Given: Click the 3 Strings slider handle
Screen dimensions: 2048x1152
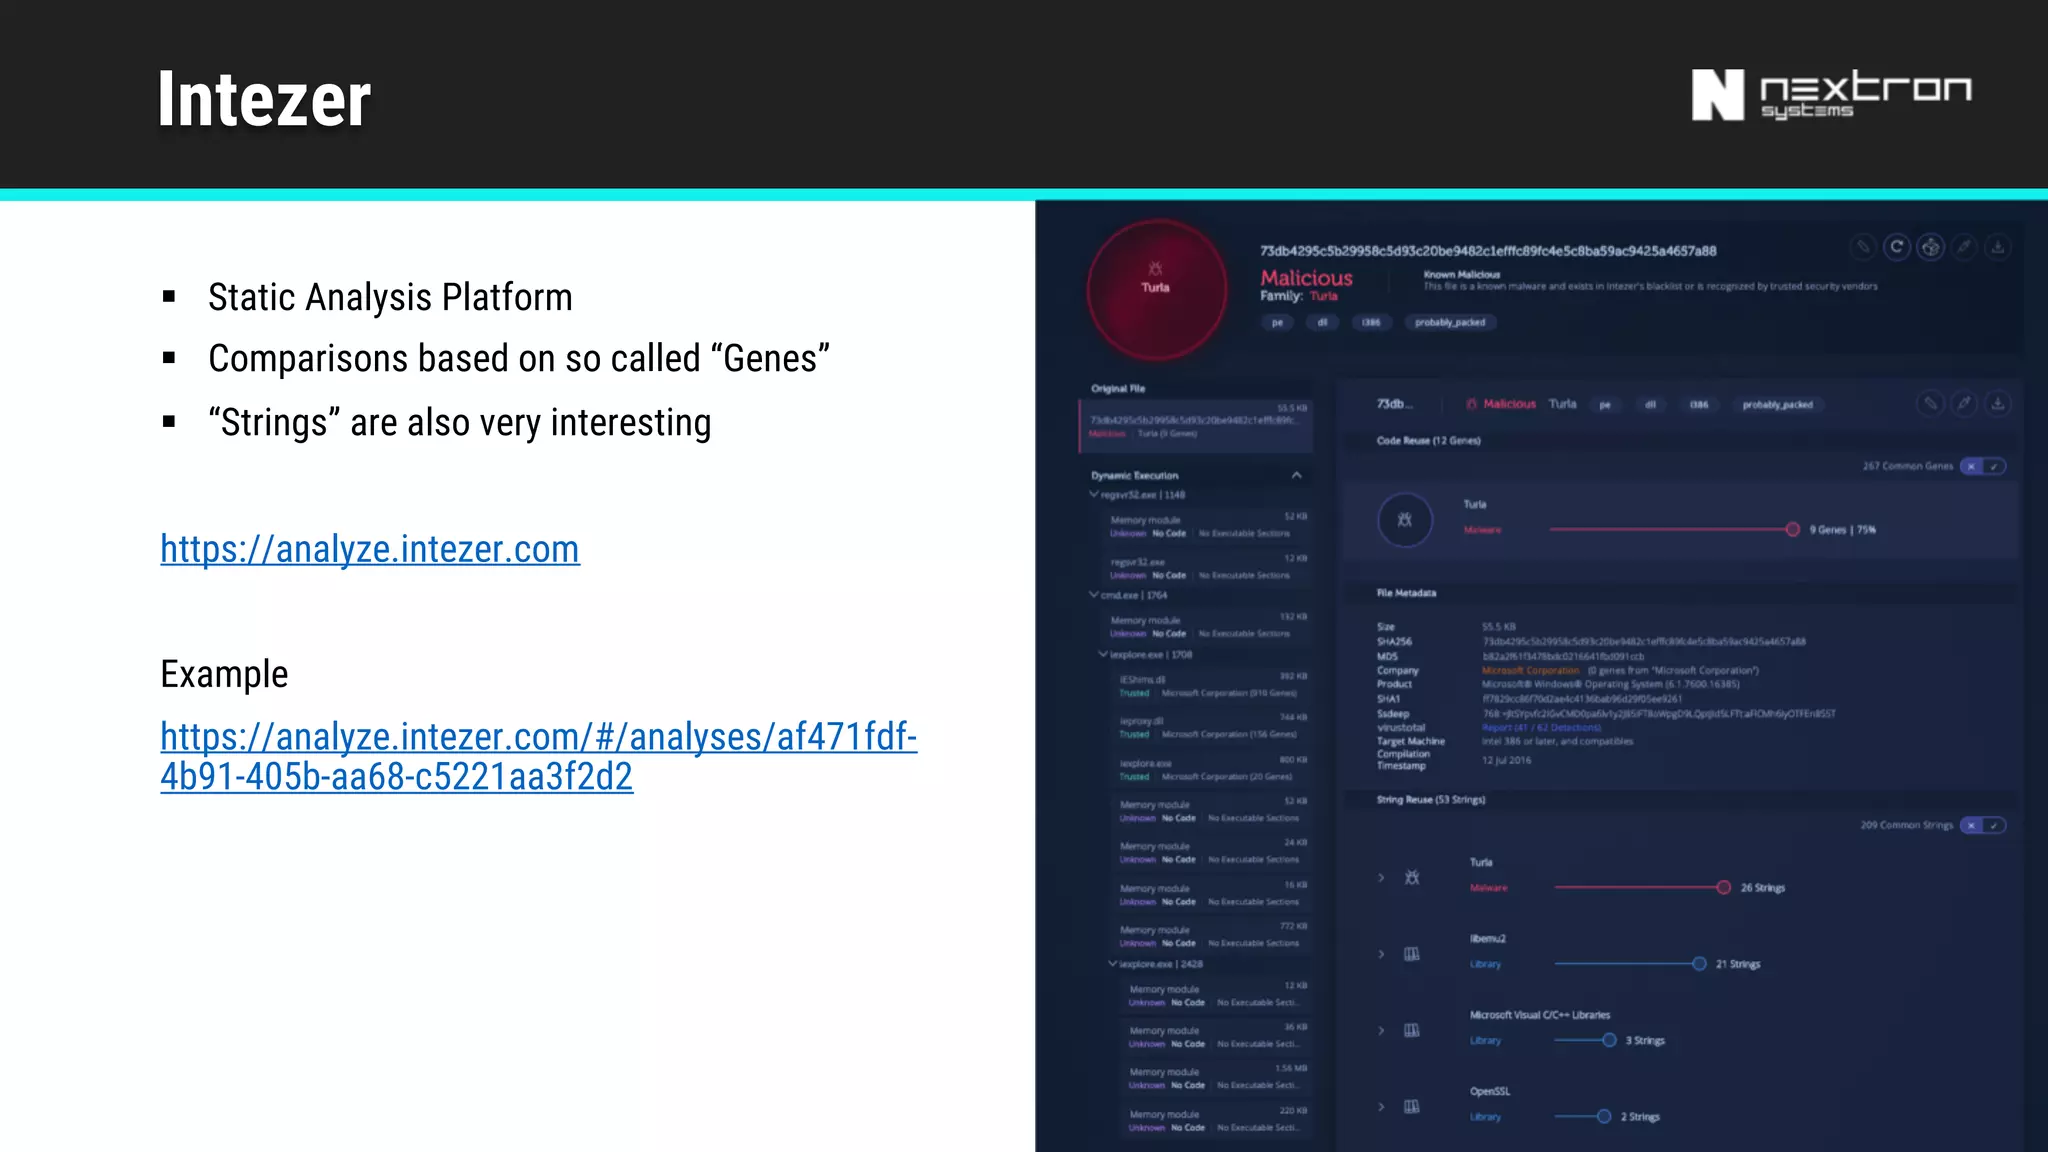Looking at the screenshot, I should 1609,1040.
